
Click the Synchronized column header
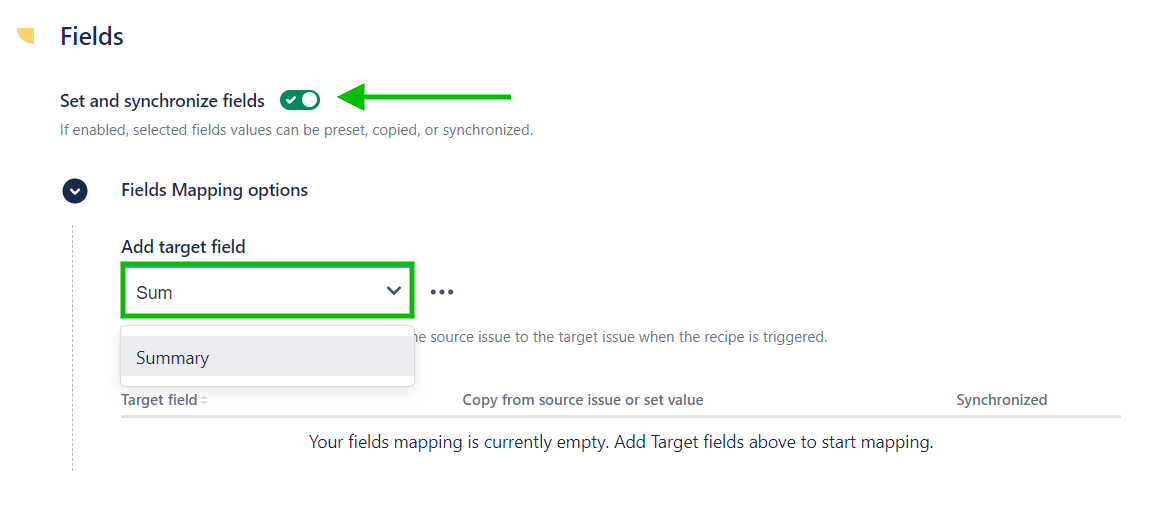[1001, 400]
